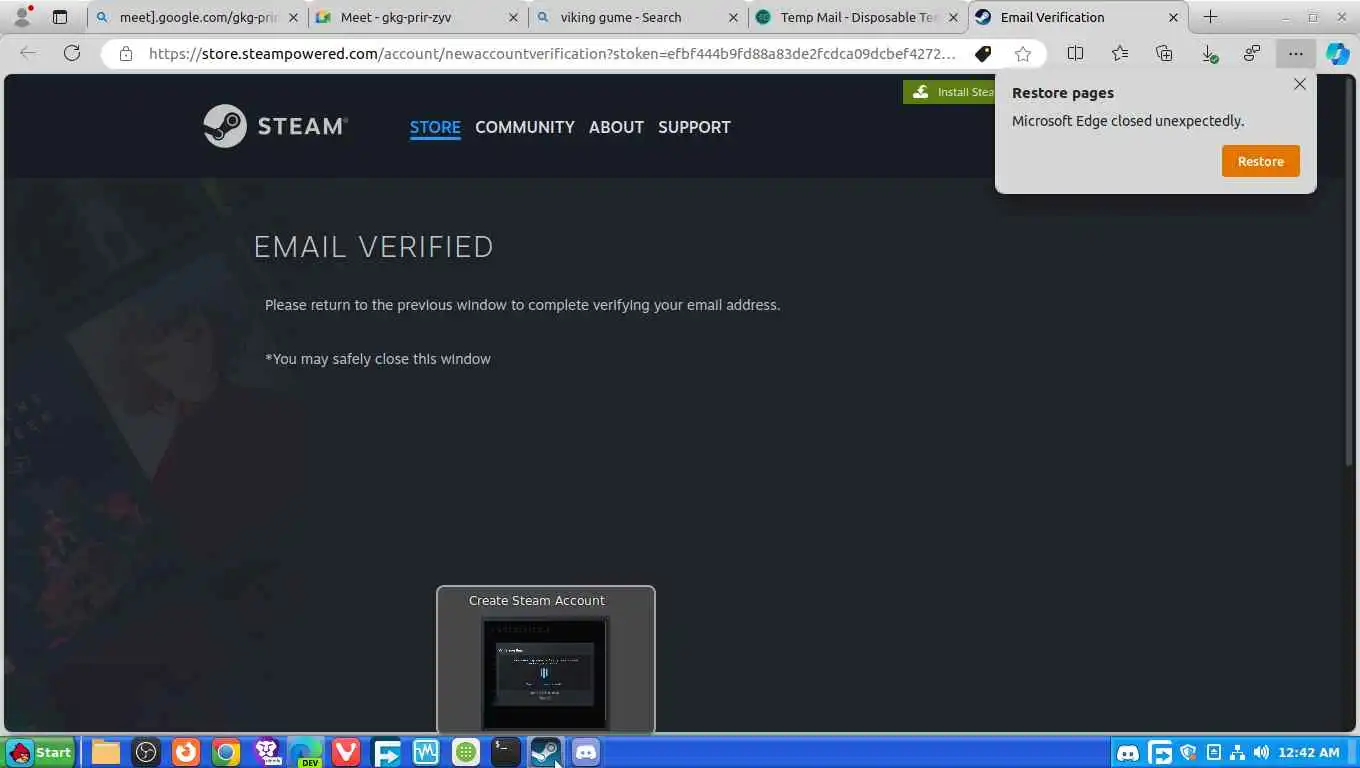Open the Start menu
Image resolution: width=1360 pixels, height=768 pixels.
coord(40,752)
